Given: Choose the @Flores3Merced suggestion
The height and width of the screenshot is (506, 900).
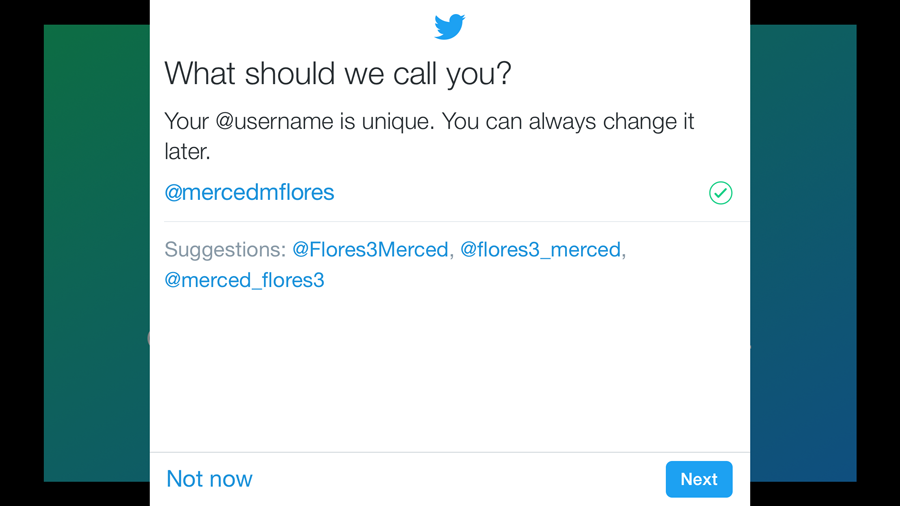Looking at the screenshot, I should [370, 250].
